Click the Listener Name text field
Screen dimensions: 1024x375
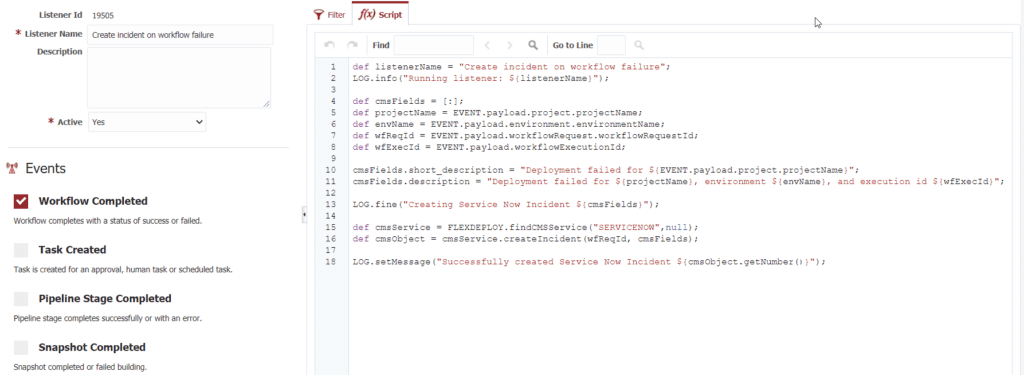tap(180, 35)
